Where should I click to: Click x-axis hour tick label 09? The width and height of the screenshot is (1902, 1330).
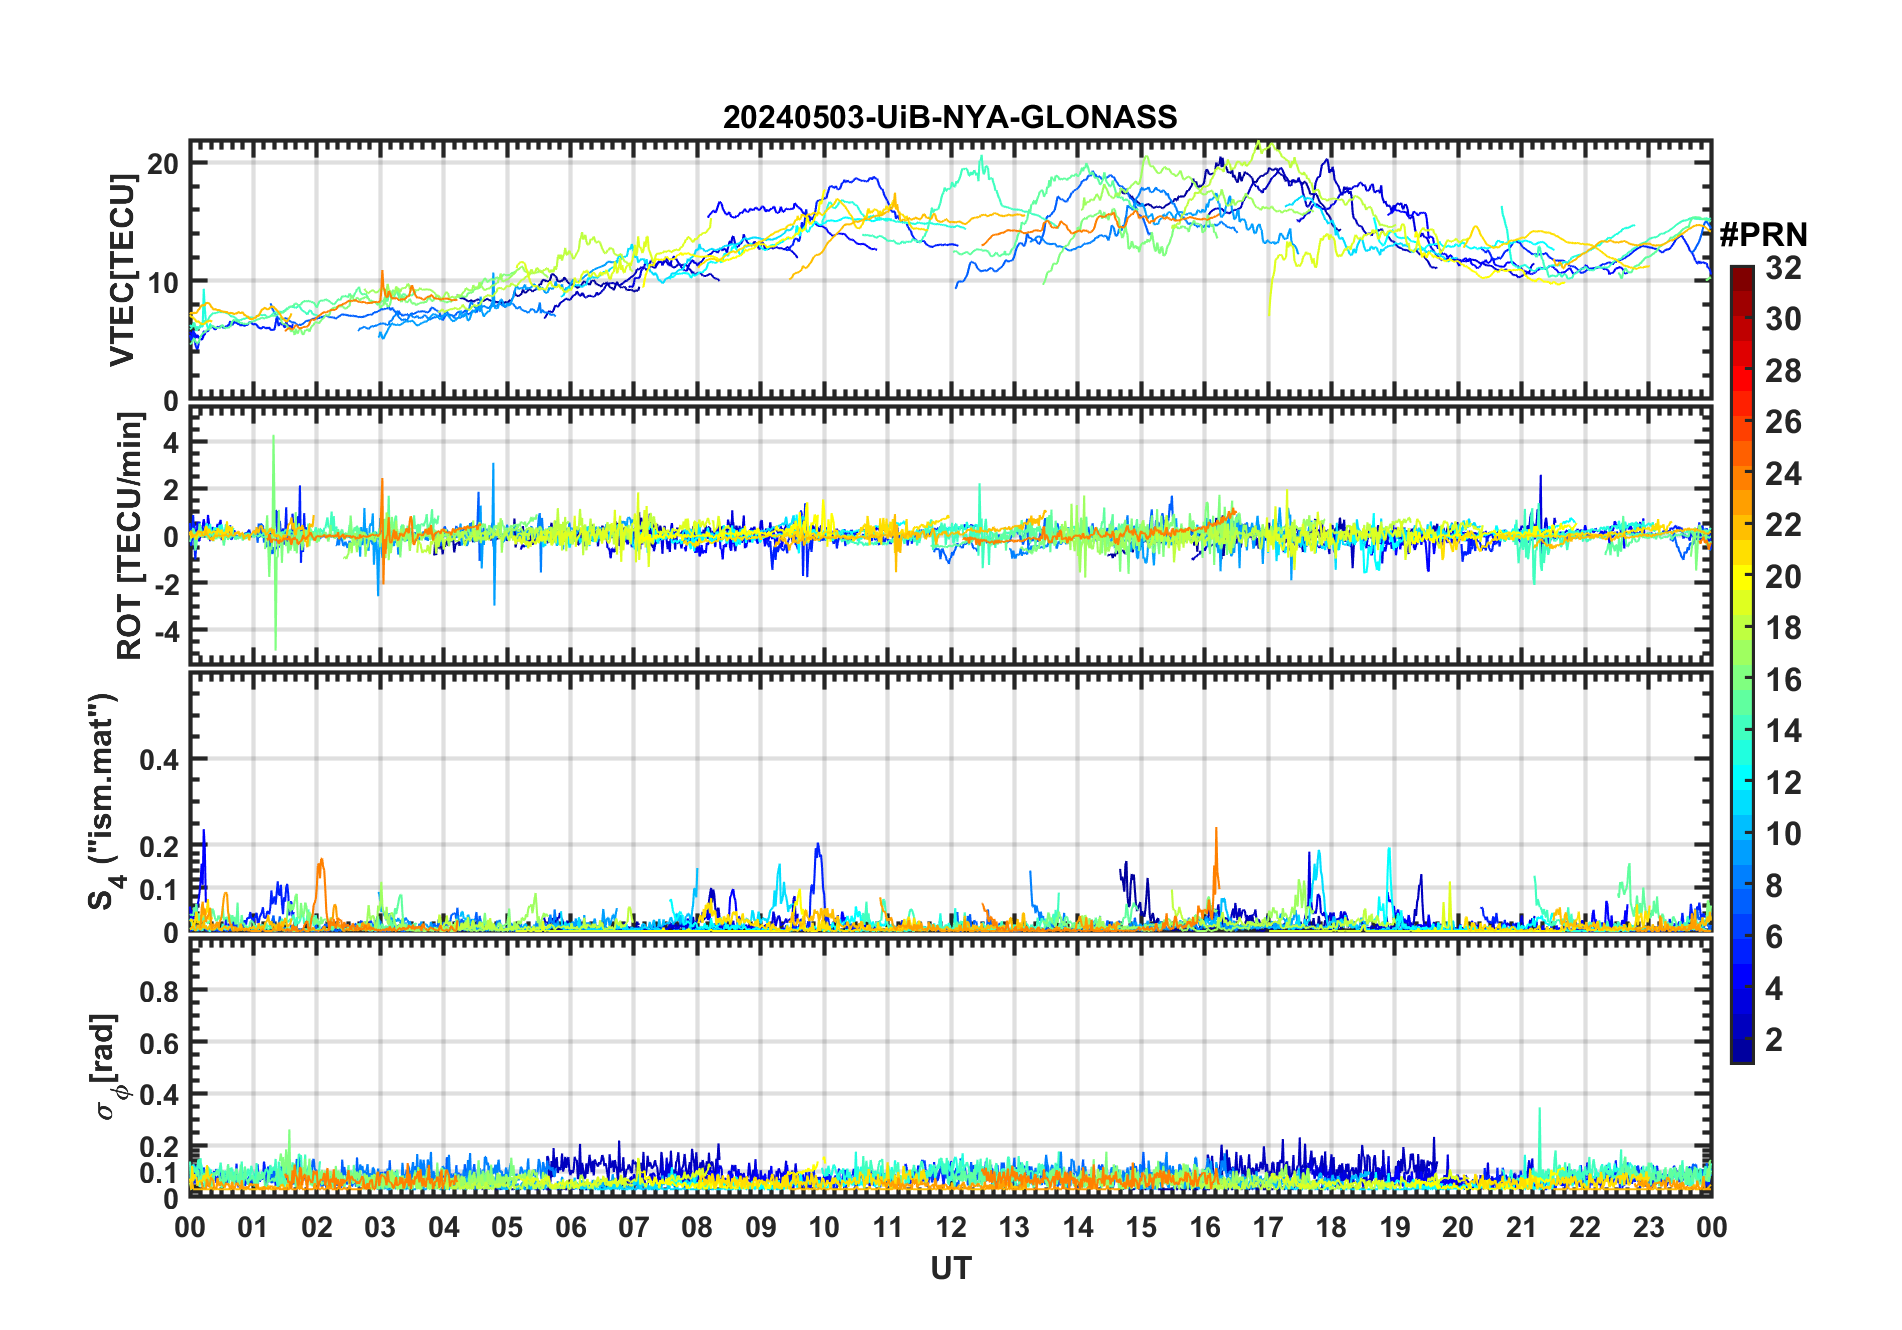tap(761, 1227)
